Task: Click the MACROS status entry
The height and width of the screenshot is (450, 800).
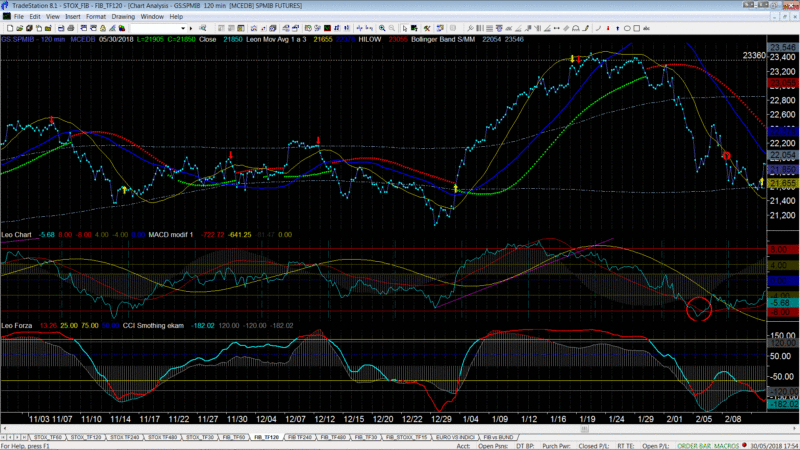Action: pyautogui.click(x=727, y=446)
